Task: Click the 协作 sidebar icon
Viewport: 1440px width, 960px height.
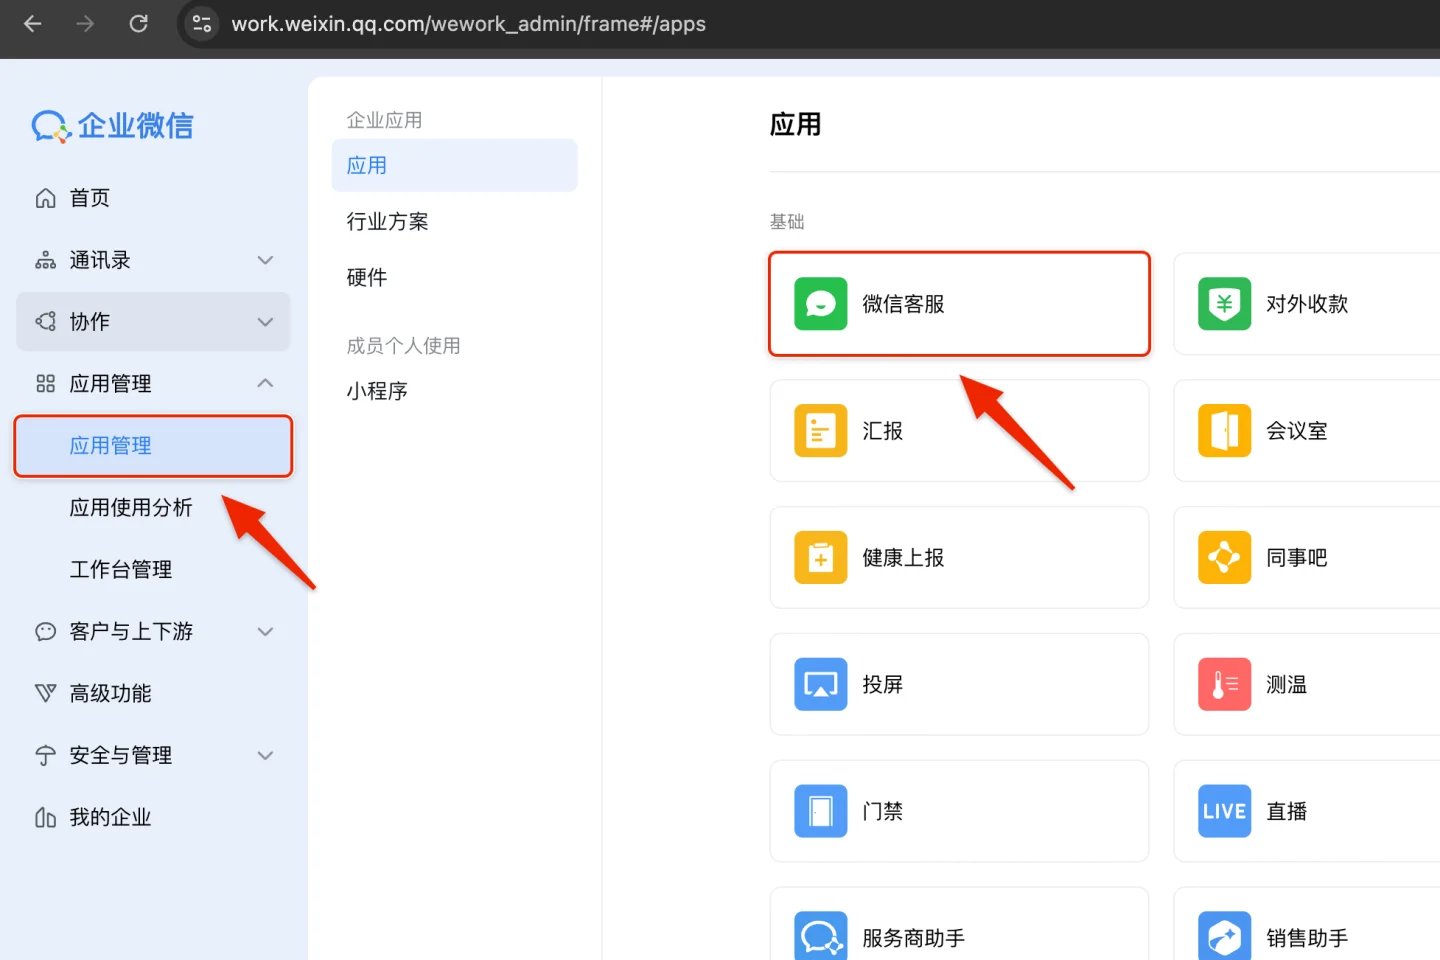Action: (45, 322)
